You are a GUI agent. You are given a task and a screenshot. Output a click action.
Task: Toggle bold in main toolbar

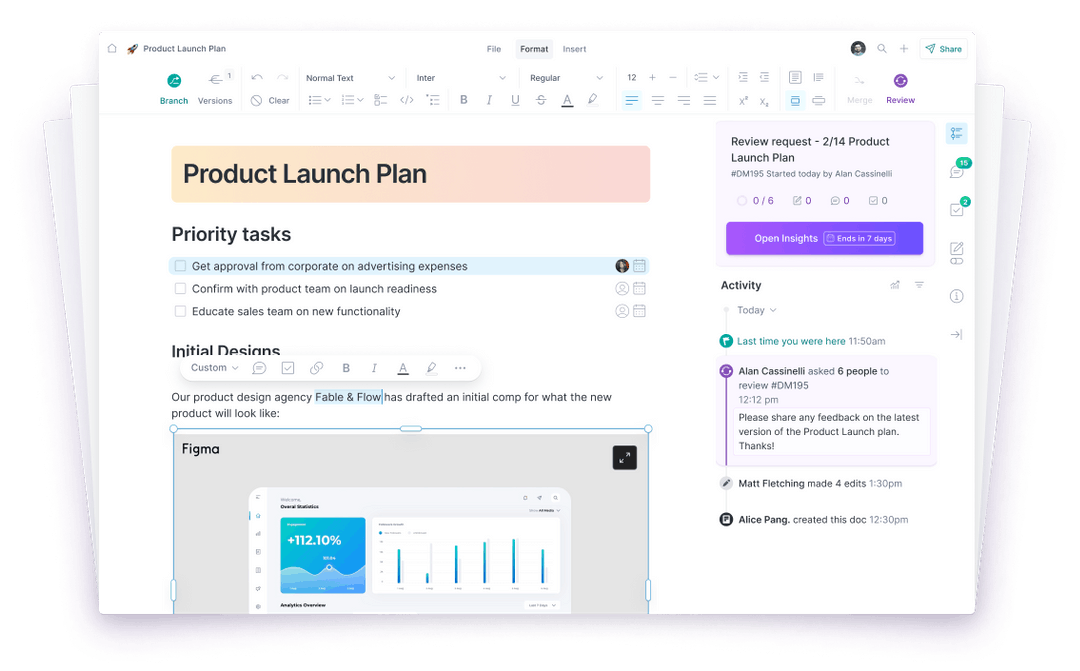(464, 100)
